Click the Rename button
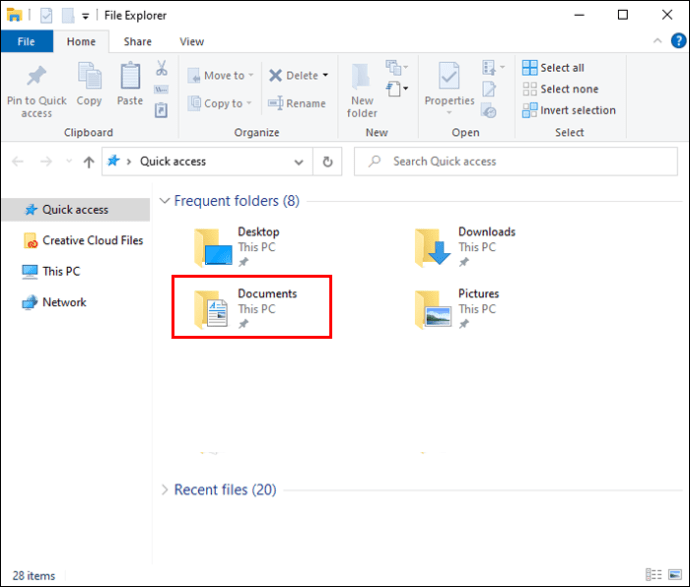The image size is (690, 587). 297,103
